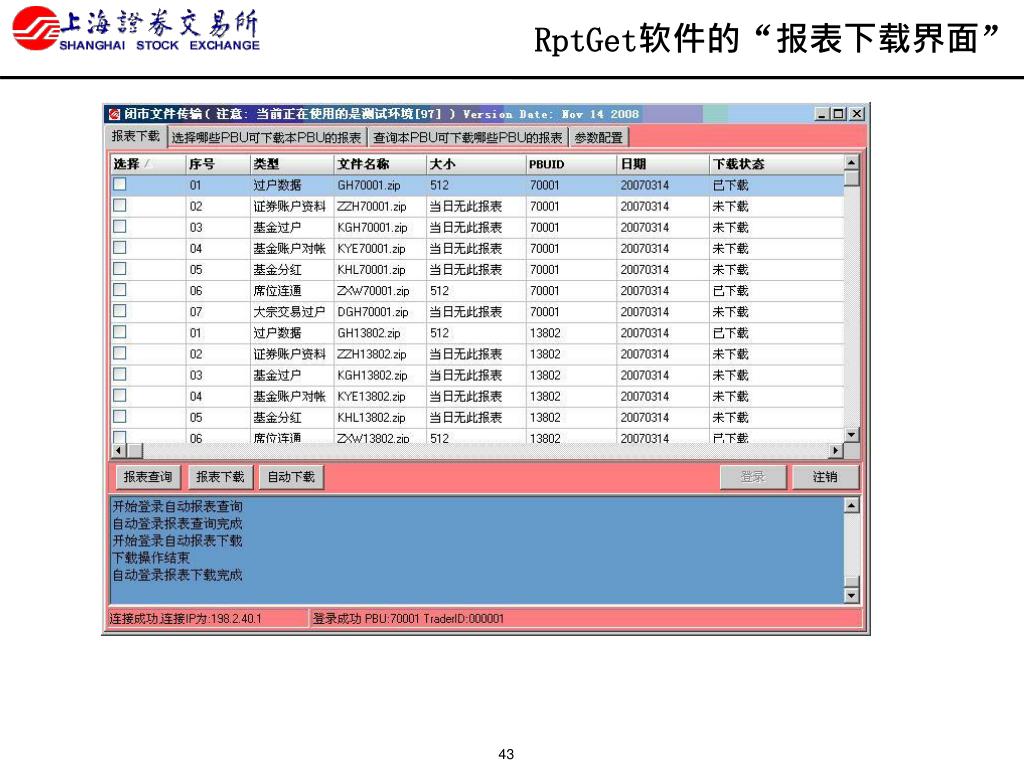Click log line 开始登录自动报表查询
This screenshot has width=1024, height=768.
177,506
